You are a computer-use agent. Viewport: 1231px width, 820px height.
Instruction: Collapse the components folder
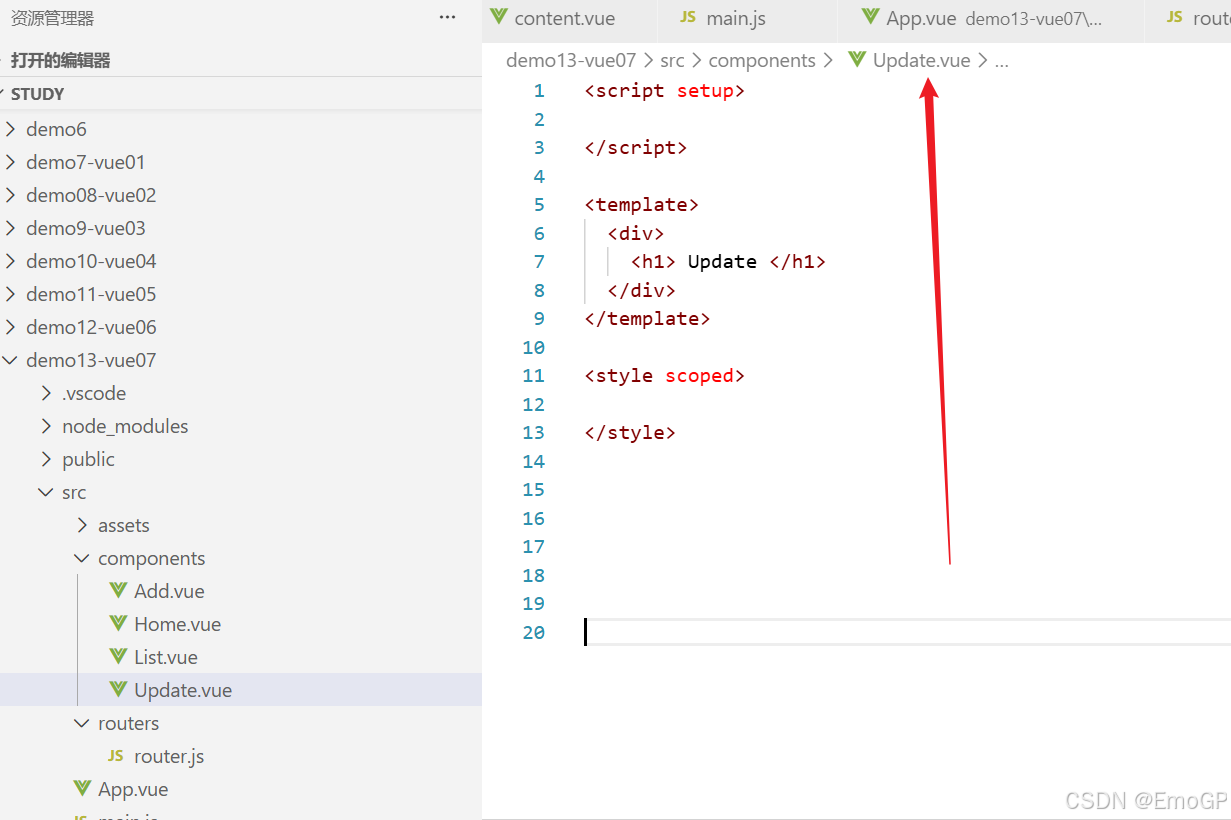(83, 558)
